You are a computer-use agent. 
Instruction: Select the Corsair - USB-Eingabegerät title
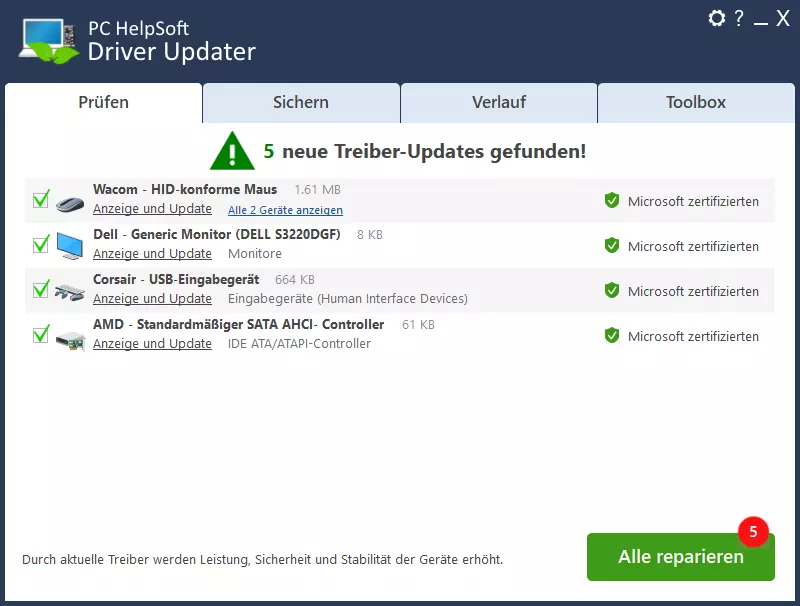pyautogui.click(x=176, y=279)
